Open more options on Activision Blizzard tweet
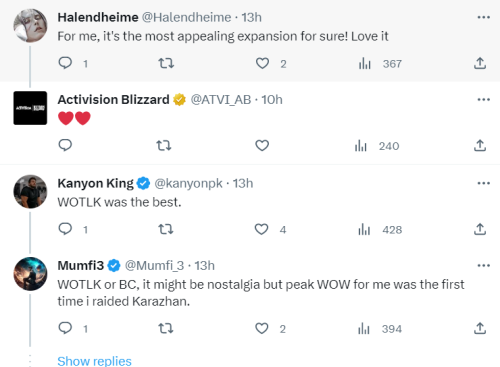 pyautogui.click(x=483, y=100)
